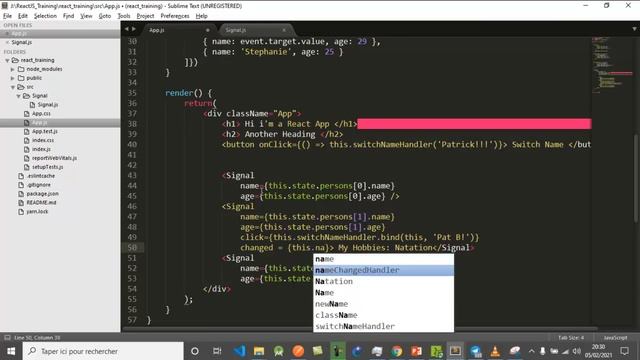Click the react_training folder icon
Image resolution: width=640 pixels, height=360 pixels.
coord(16,60)
